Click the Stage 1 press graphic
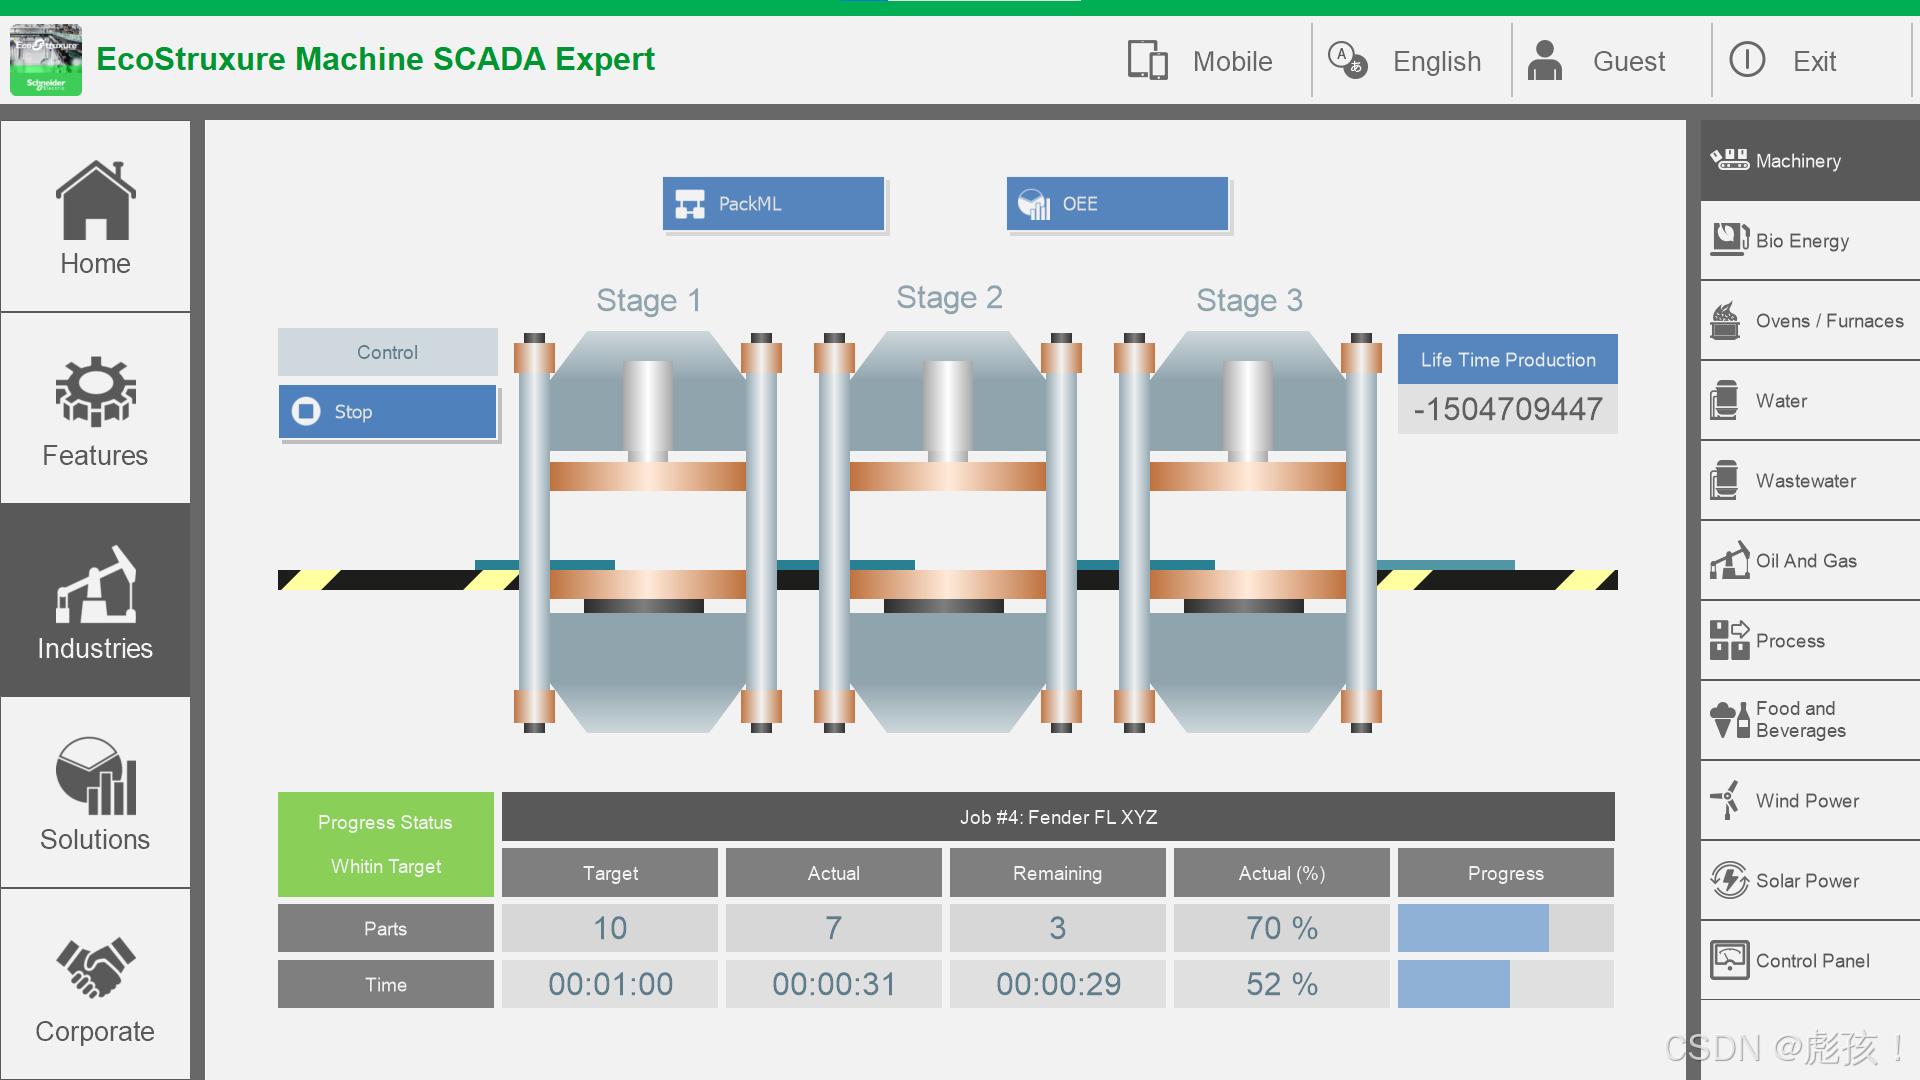 coord(648,532)
